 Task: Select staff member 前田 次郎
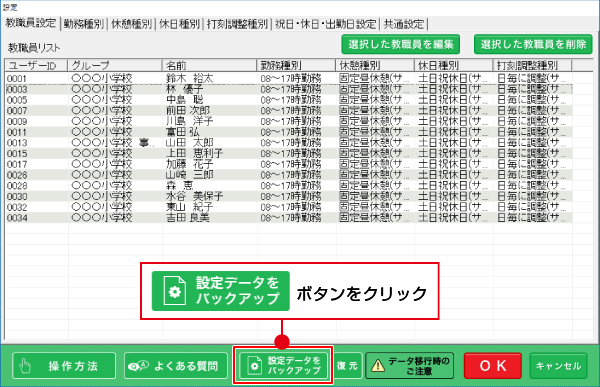[289, 111]
